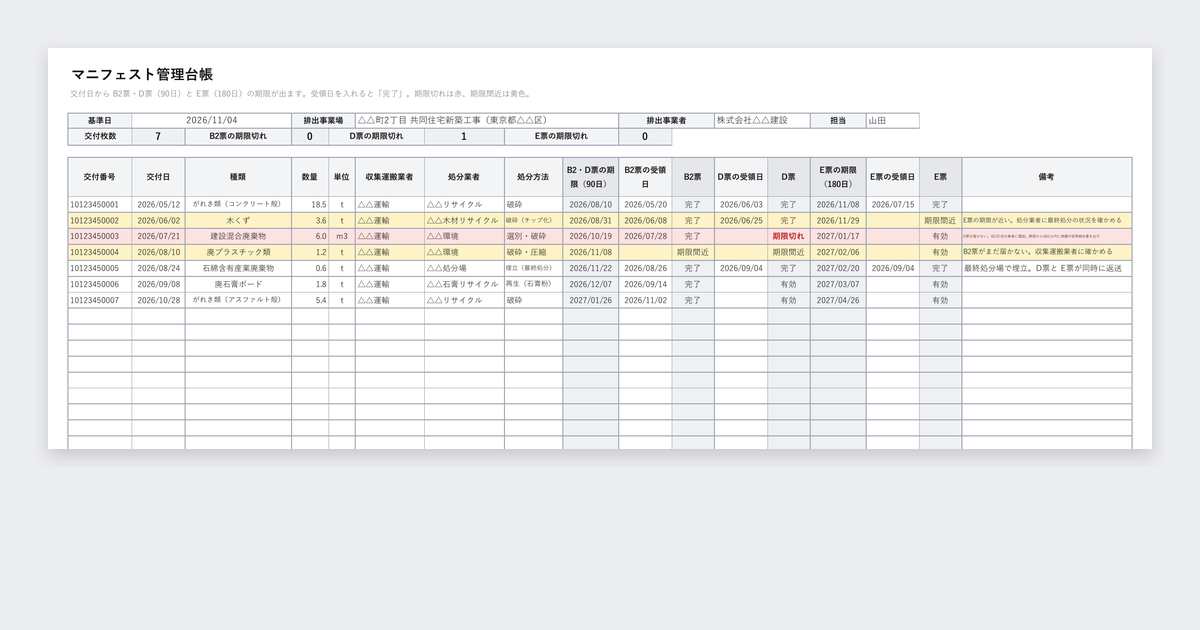The image size is (1200, 630).
Task: Select the △△処分場 cell
Action: pos(464,269)
